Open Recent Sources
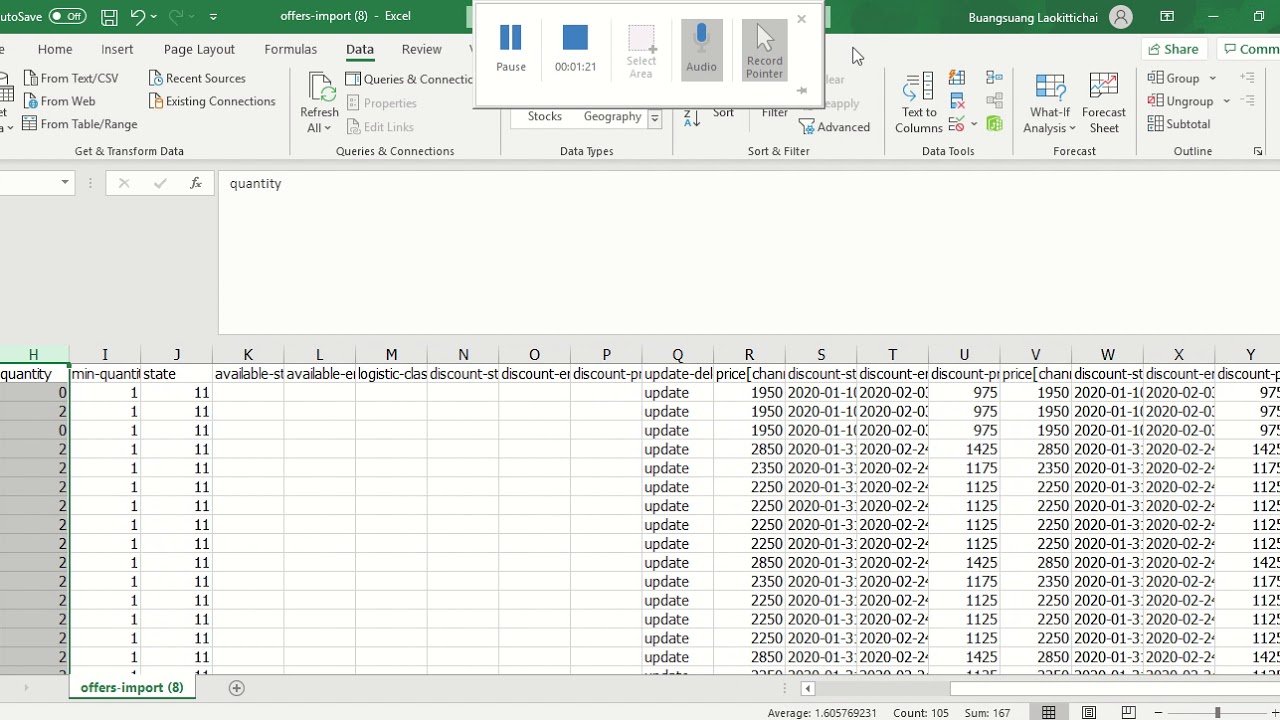Screen dimensions: 1280x720 coord(197,78)
